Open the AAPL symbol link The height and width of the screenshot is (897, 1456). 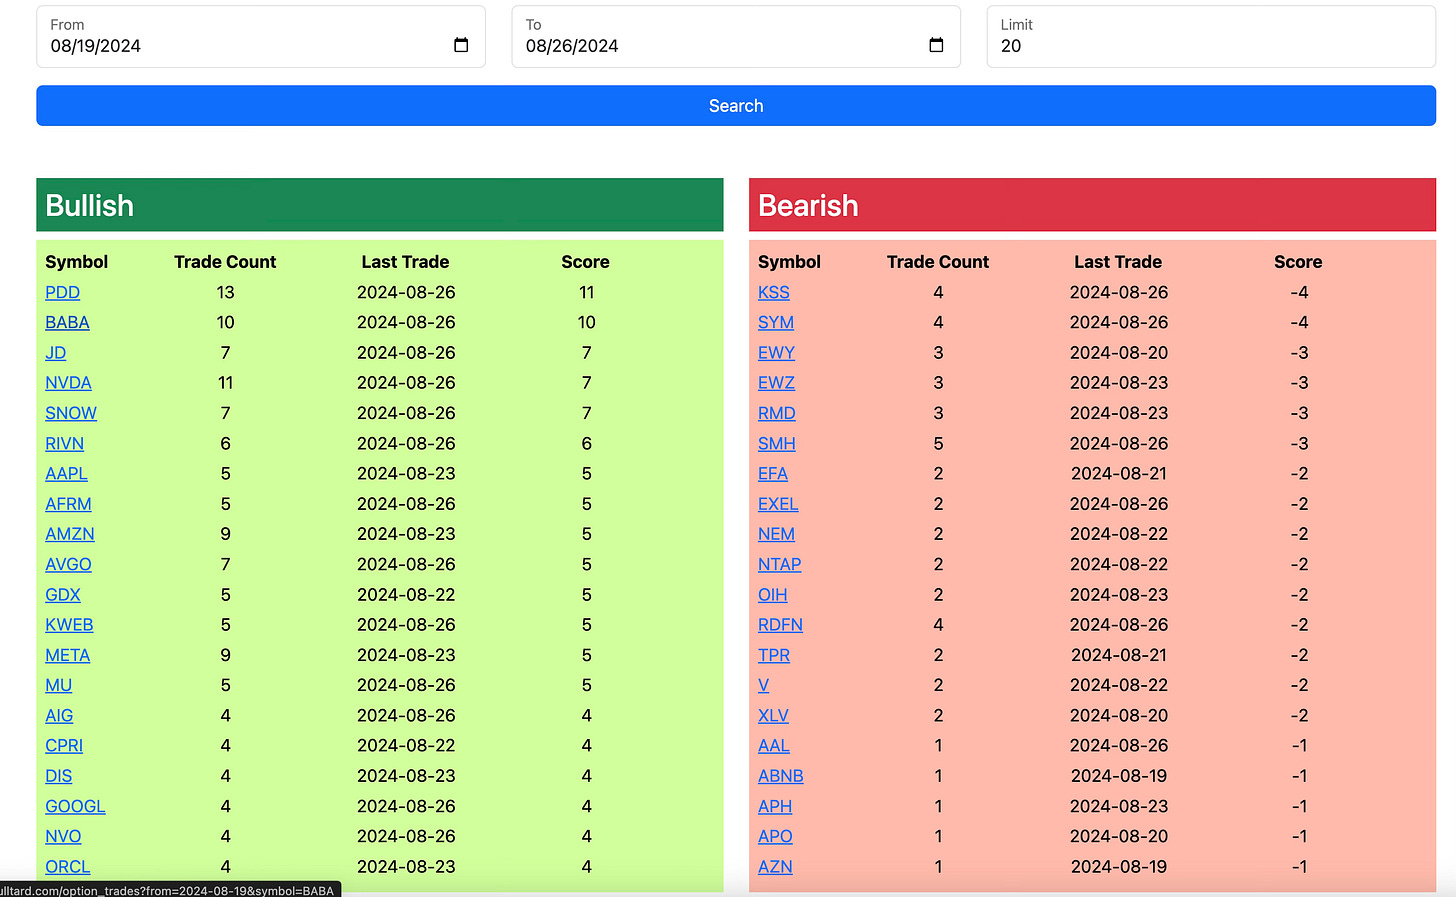pos(66,473)
